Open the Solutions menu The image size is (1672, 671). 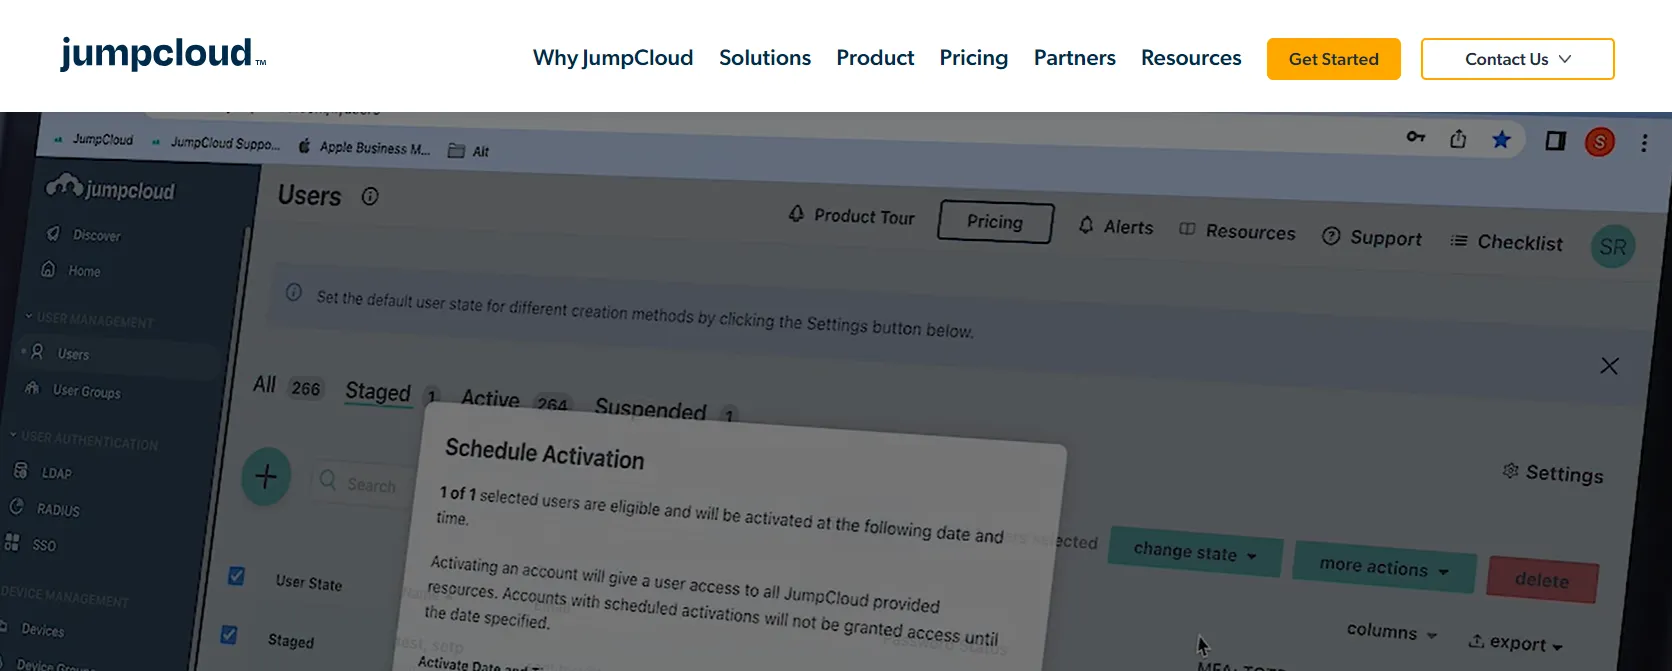(x=765, y=58)
